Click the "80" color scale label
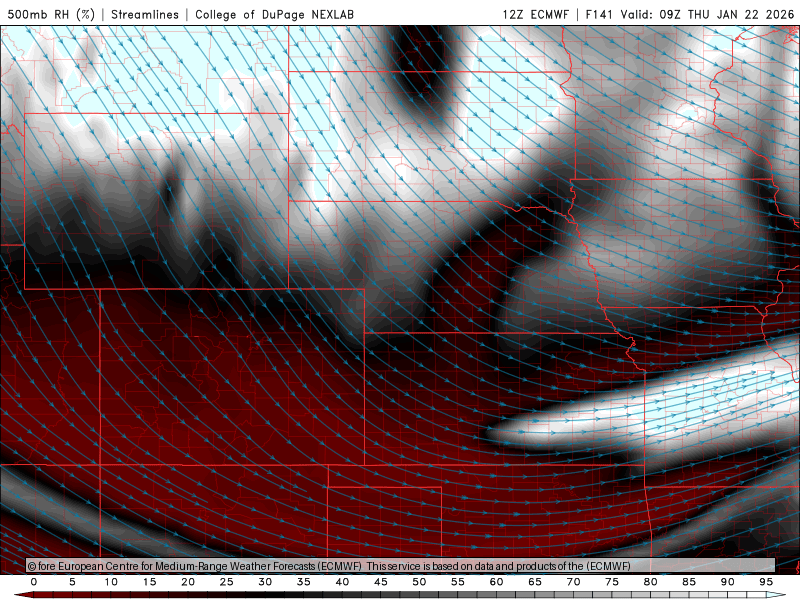 651,582
